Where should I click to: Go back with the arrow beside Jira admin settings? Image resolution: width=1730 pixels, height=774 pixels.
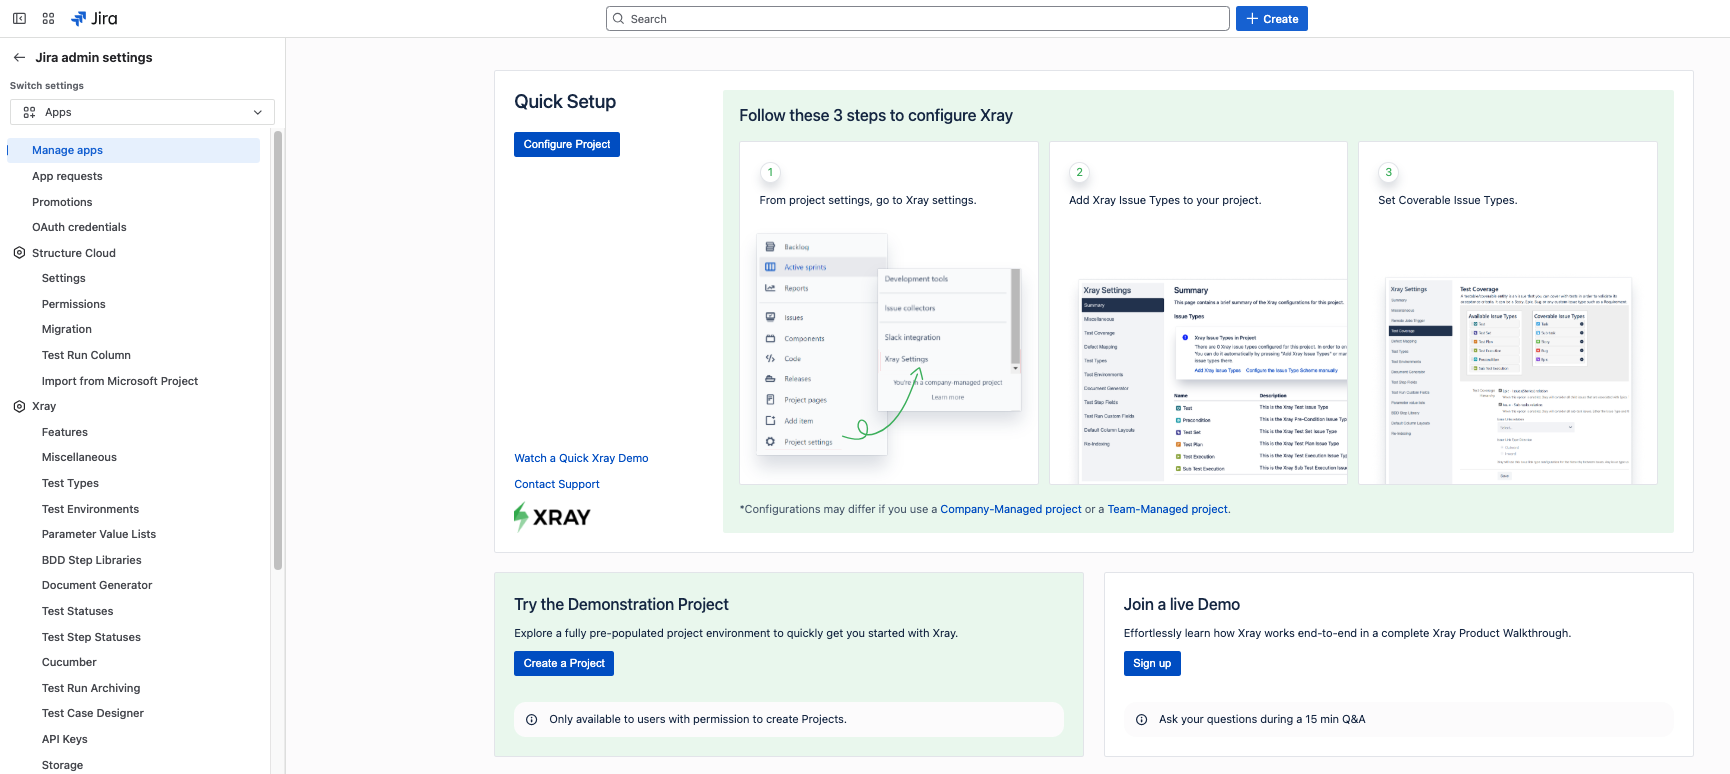tap(19, 58)
